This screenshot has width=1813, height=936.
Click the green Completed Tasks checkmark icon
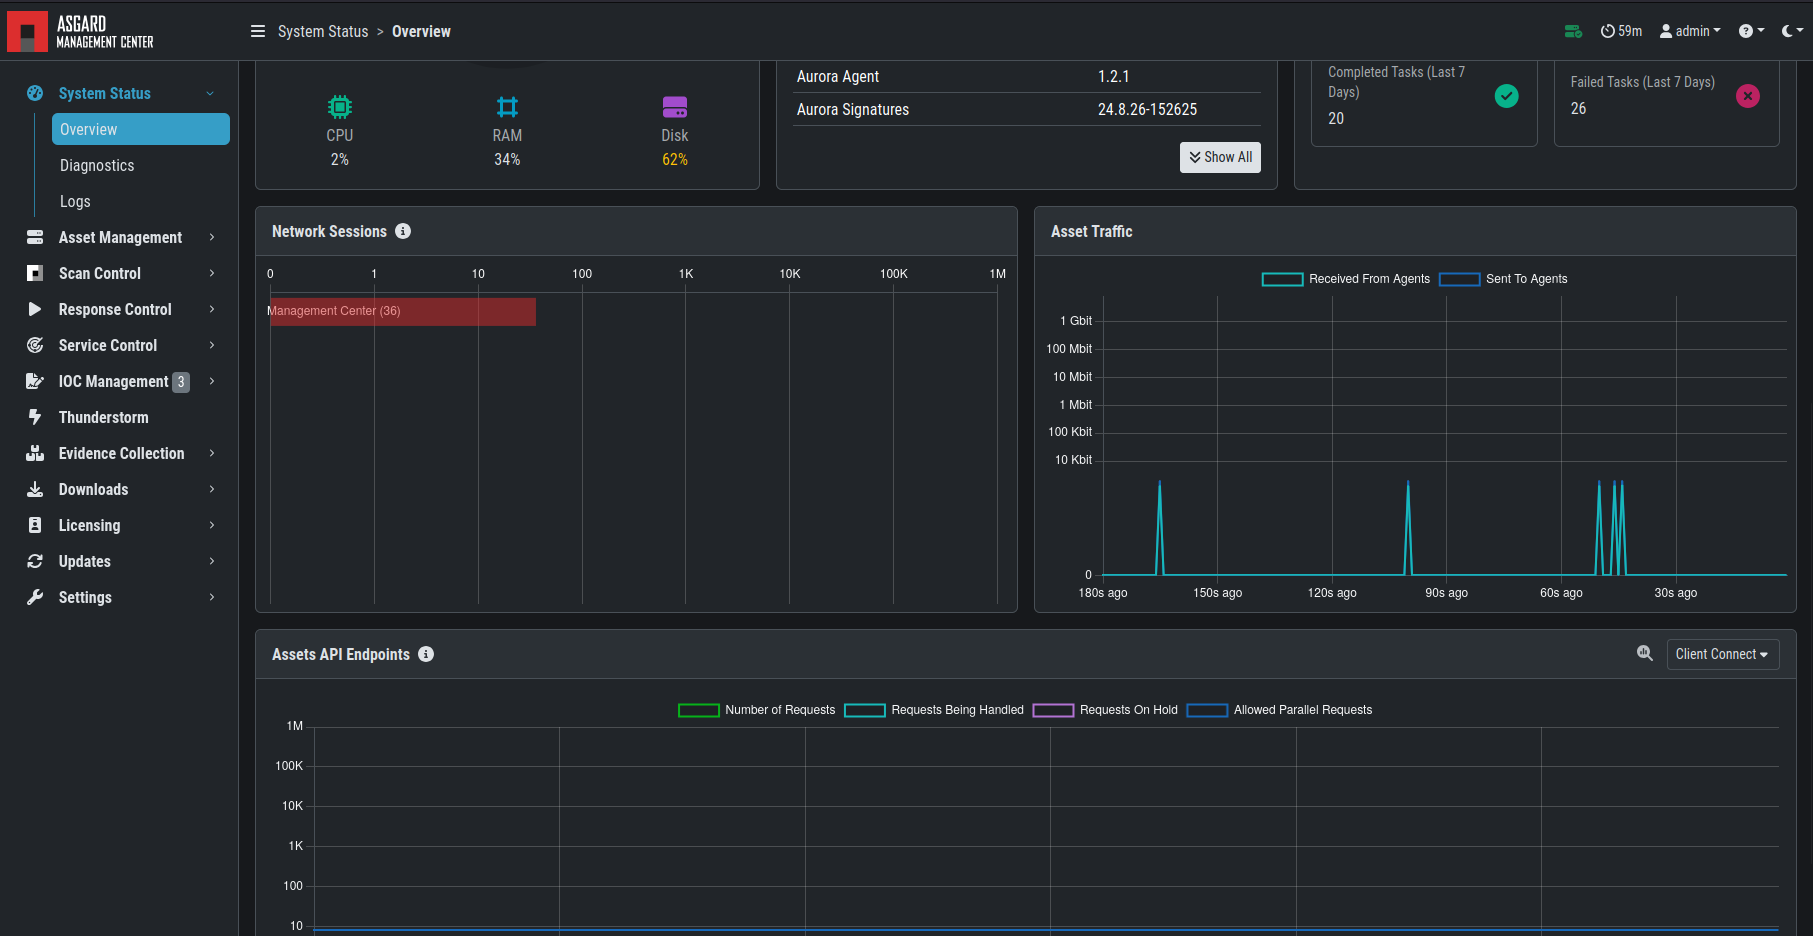[x=1506, y=95]
